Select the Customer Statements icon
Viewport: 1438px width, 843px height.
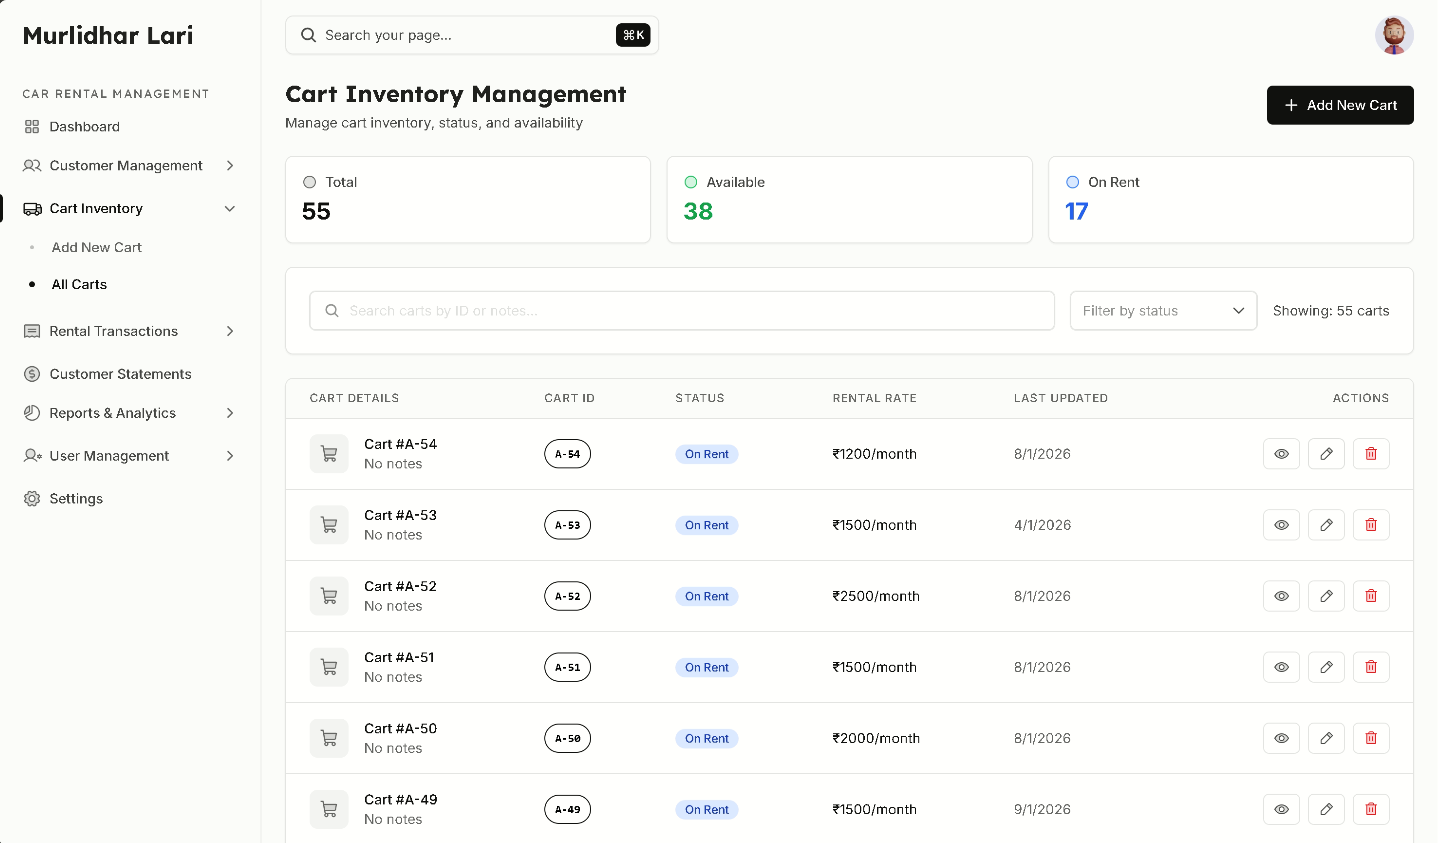point(31,373)
